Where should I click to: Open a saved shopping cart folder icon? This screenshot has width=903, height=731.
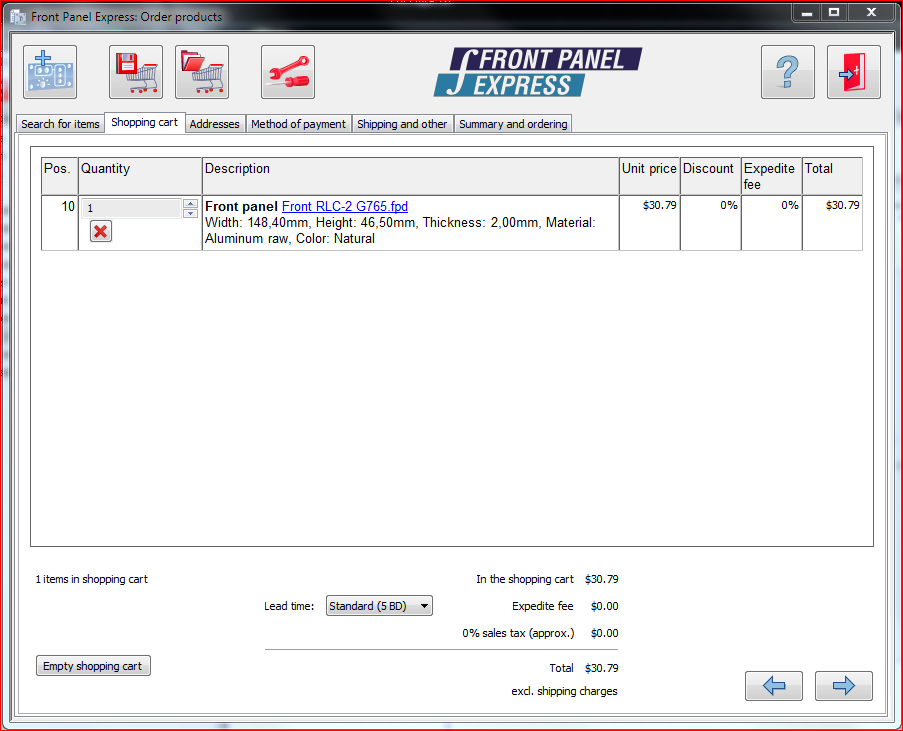[x=202, y=72]
